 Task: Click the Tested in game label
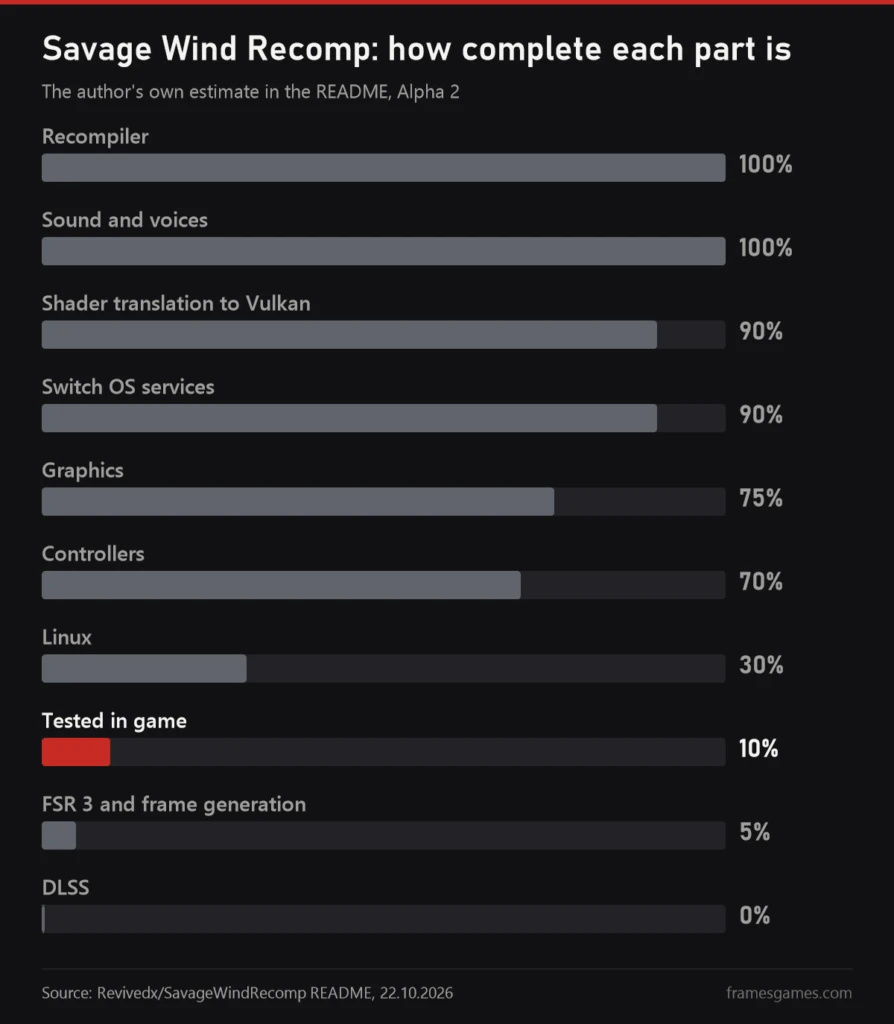click(114, 721)
